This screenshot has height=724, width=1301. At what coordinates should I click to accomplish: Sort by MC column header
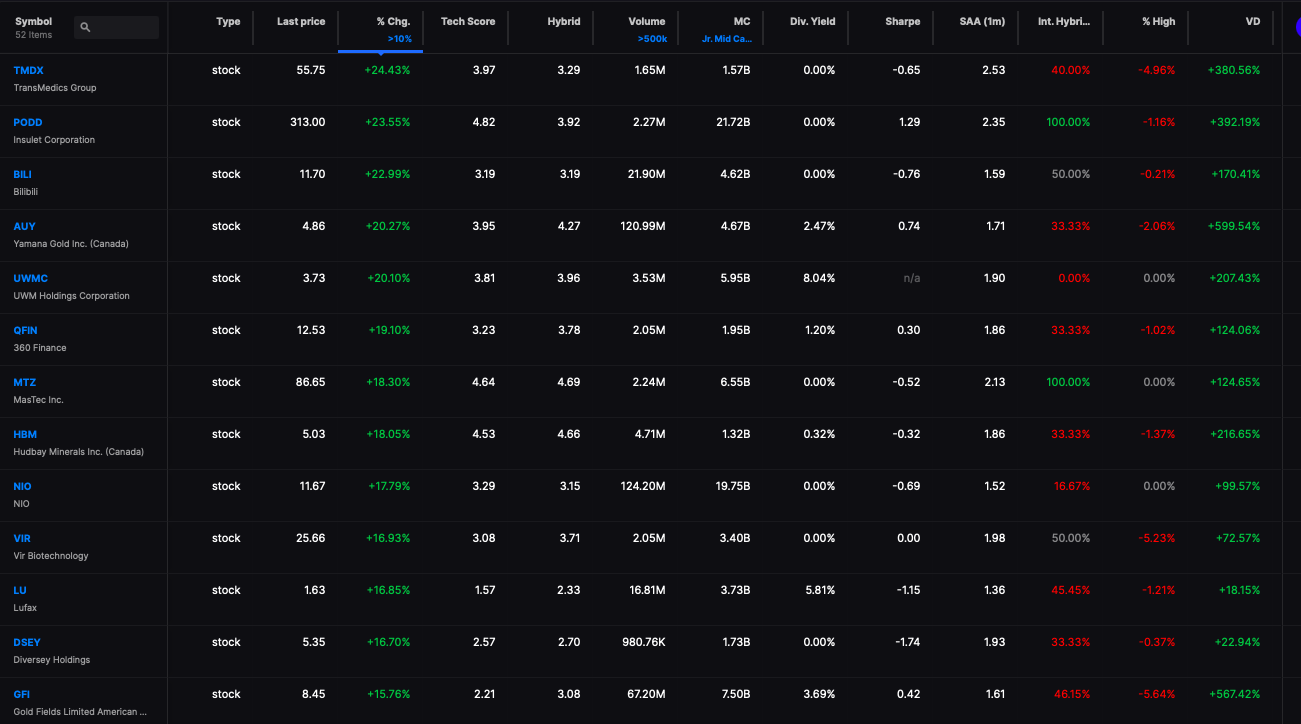pyautogui.click(x=742, y=21)
